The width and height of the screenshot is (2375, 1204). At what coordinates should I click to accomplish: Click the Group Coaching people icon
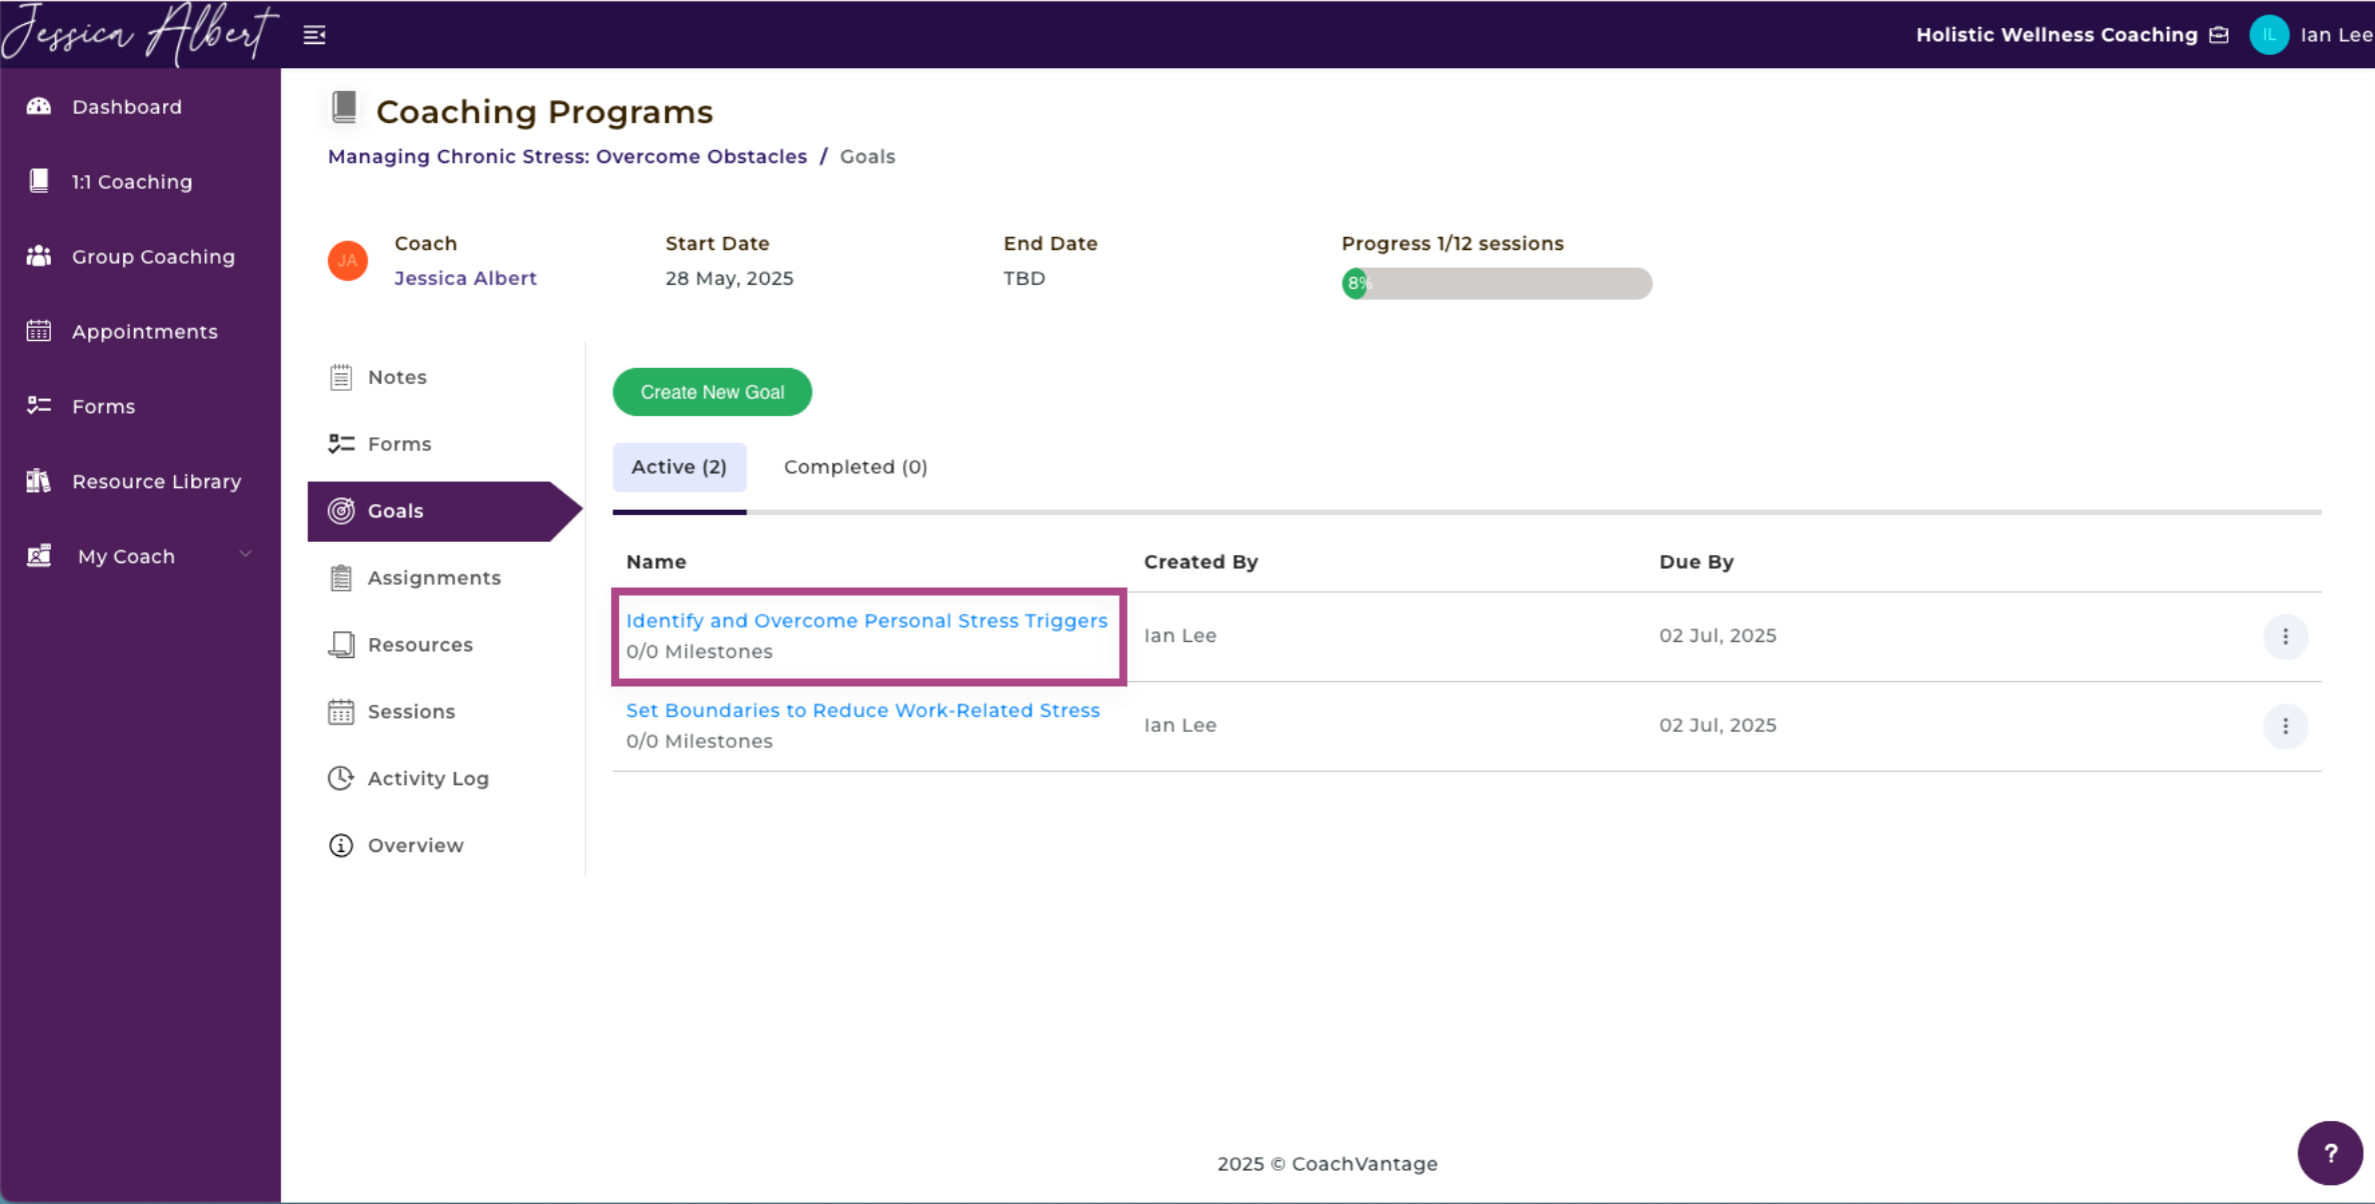[39, 256]
